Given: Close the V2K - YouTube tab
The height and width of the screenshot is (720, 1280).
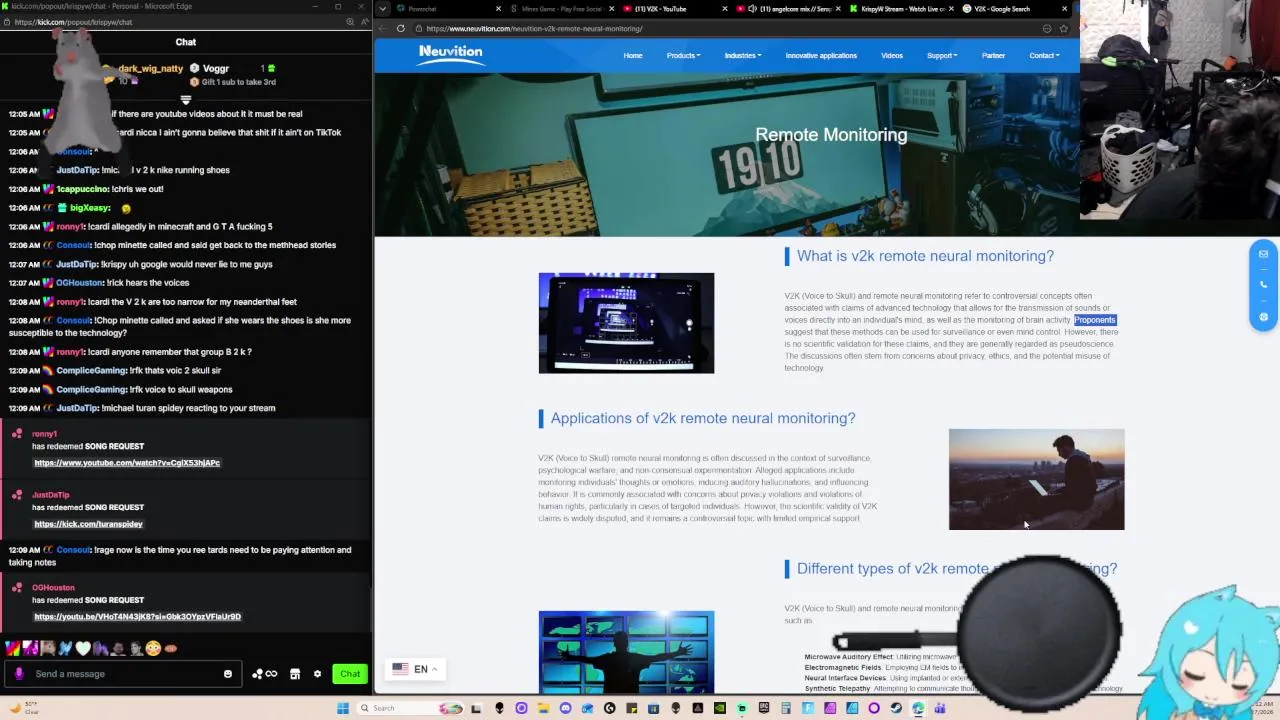Looking at the screenshot, I should (x=726, y=9).
